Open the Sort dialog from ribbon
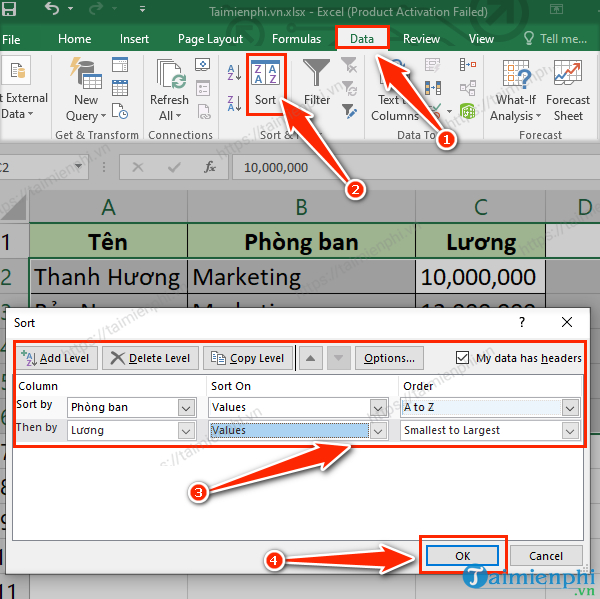 point(266,84)
